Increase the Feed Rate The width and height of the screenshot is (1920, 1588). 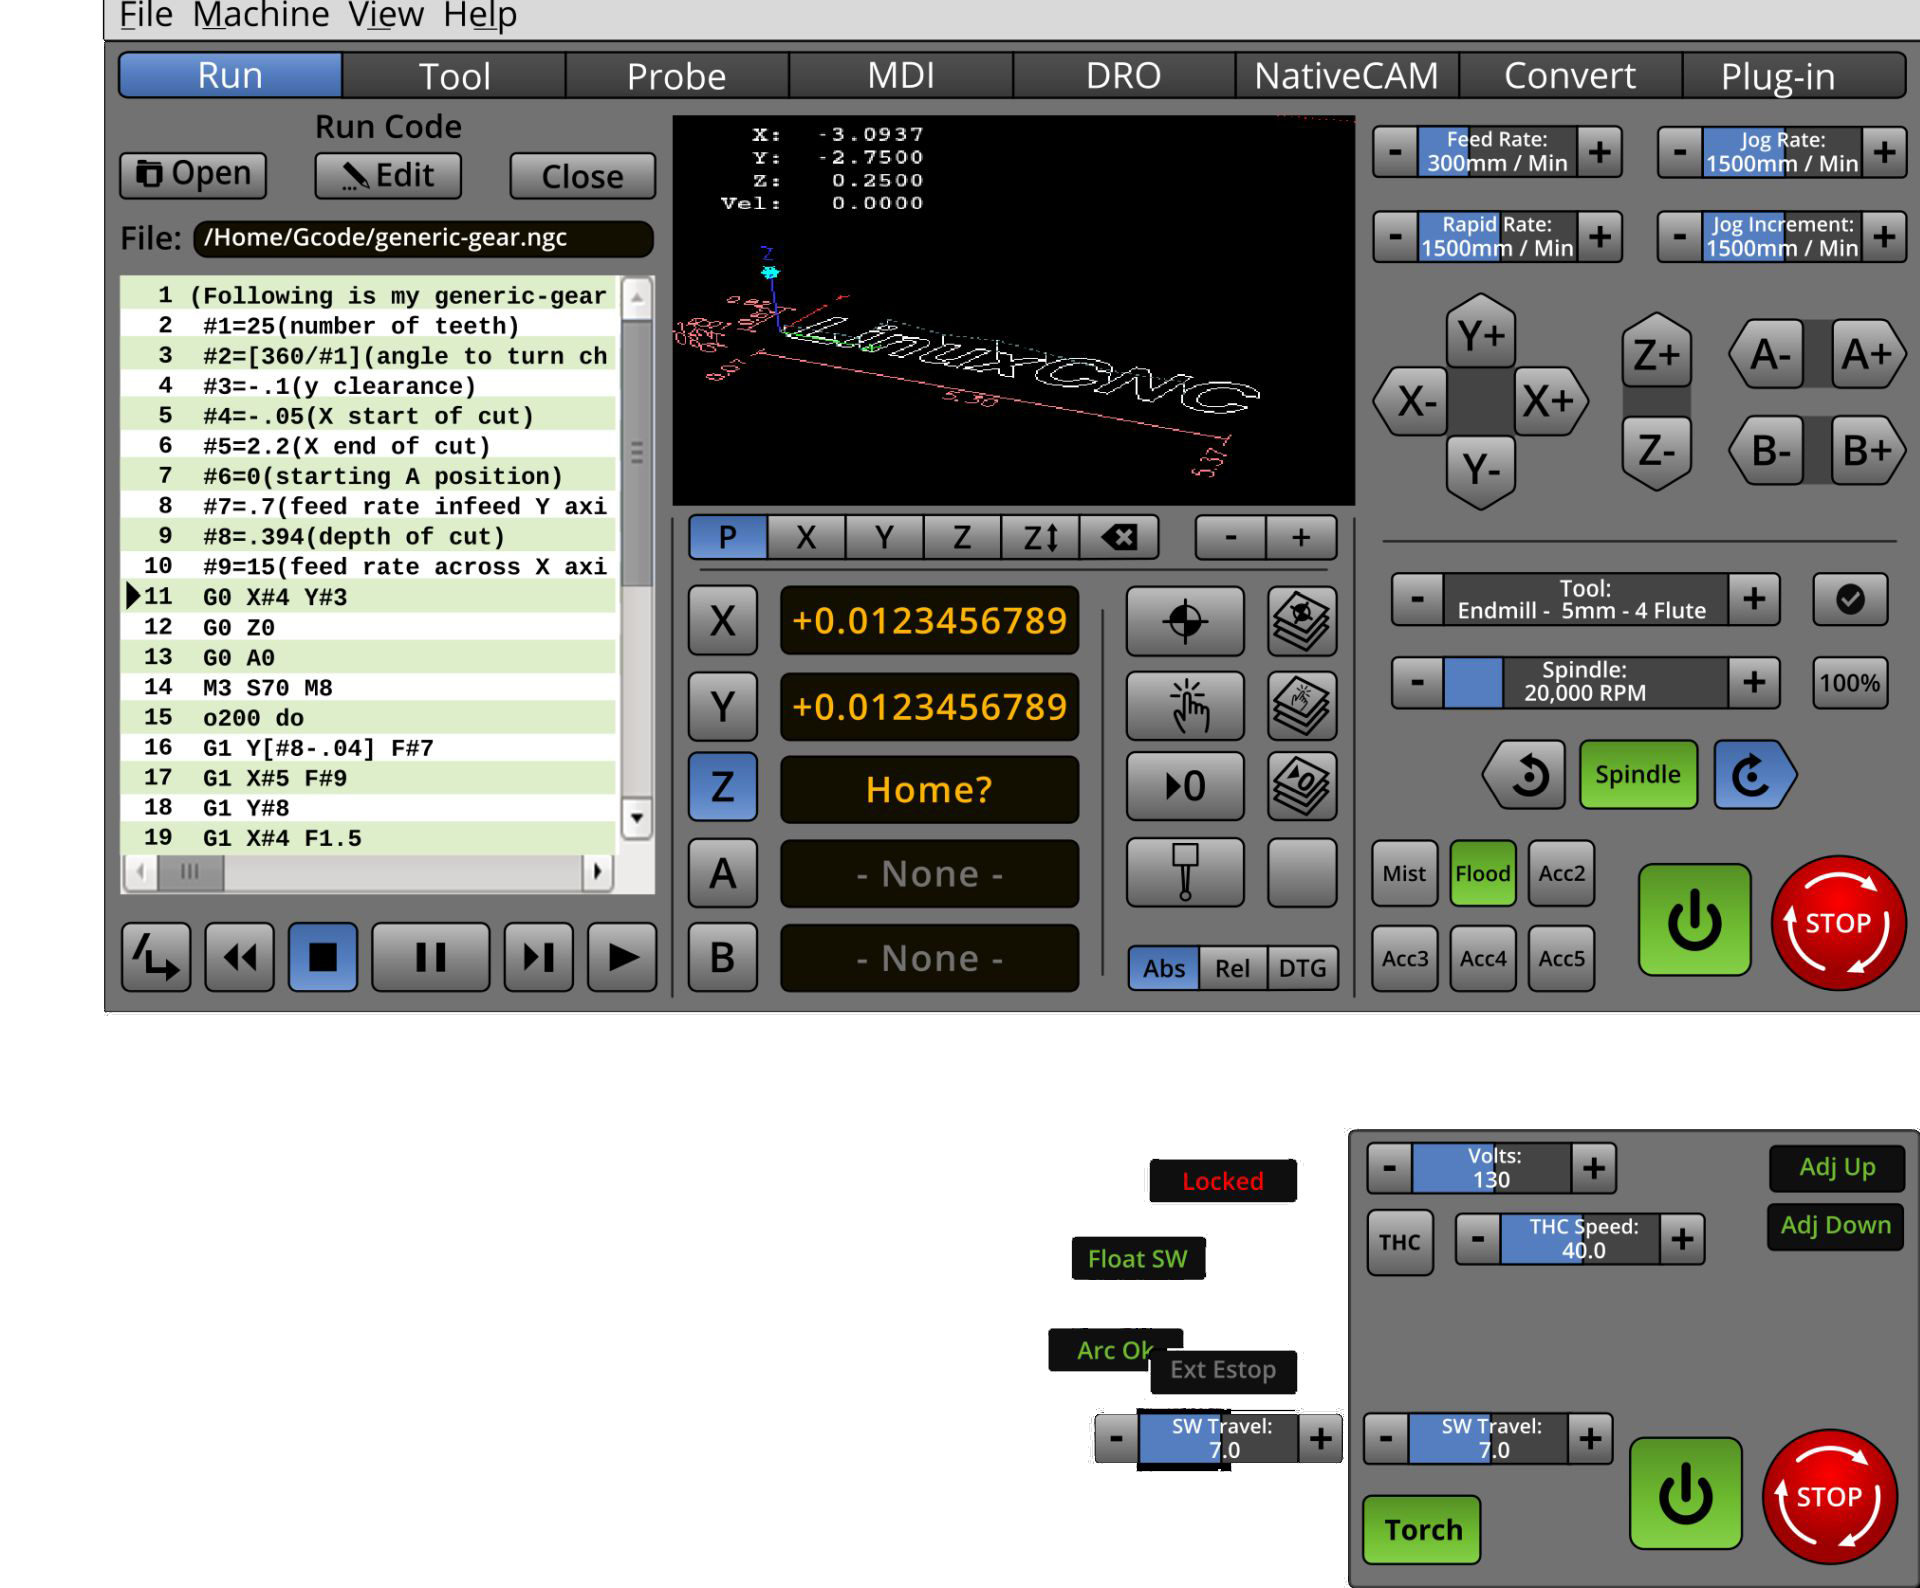[1600, 152]
